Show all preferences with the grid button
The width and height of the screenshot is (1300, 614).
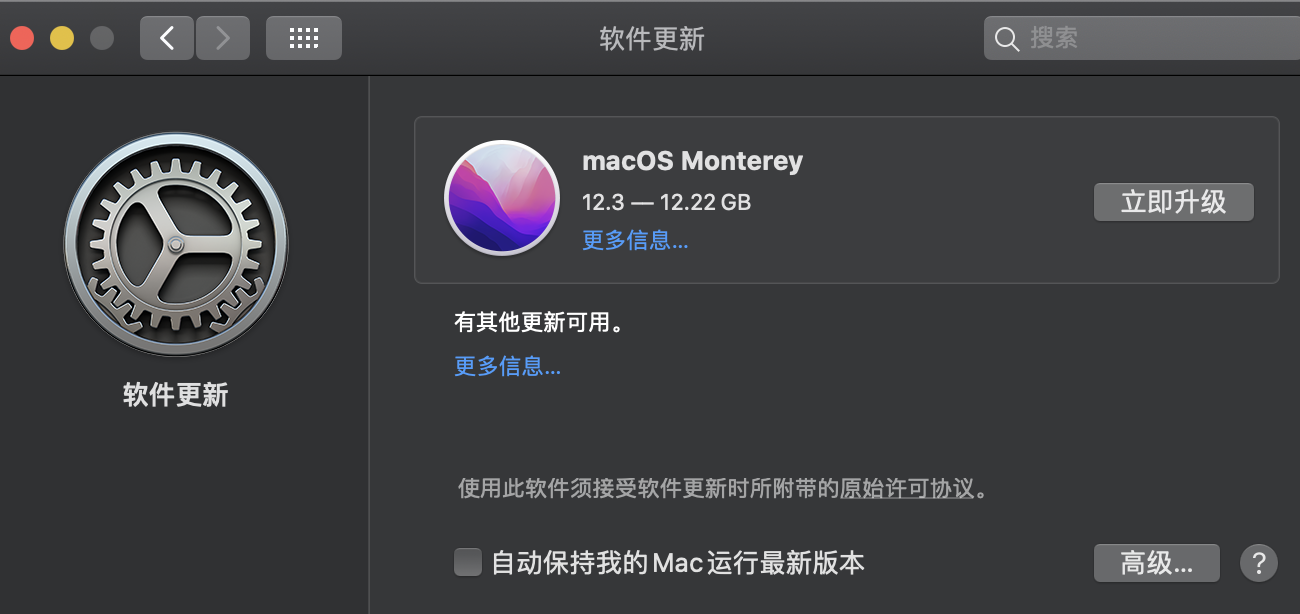click(x=303, y=38)
